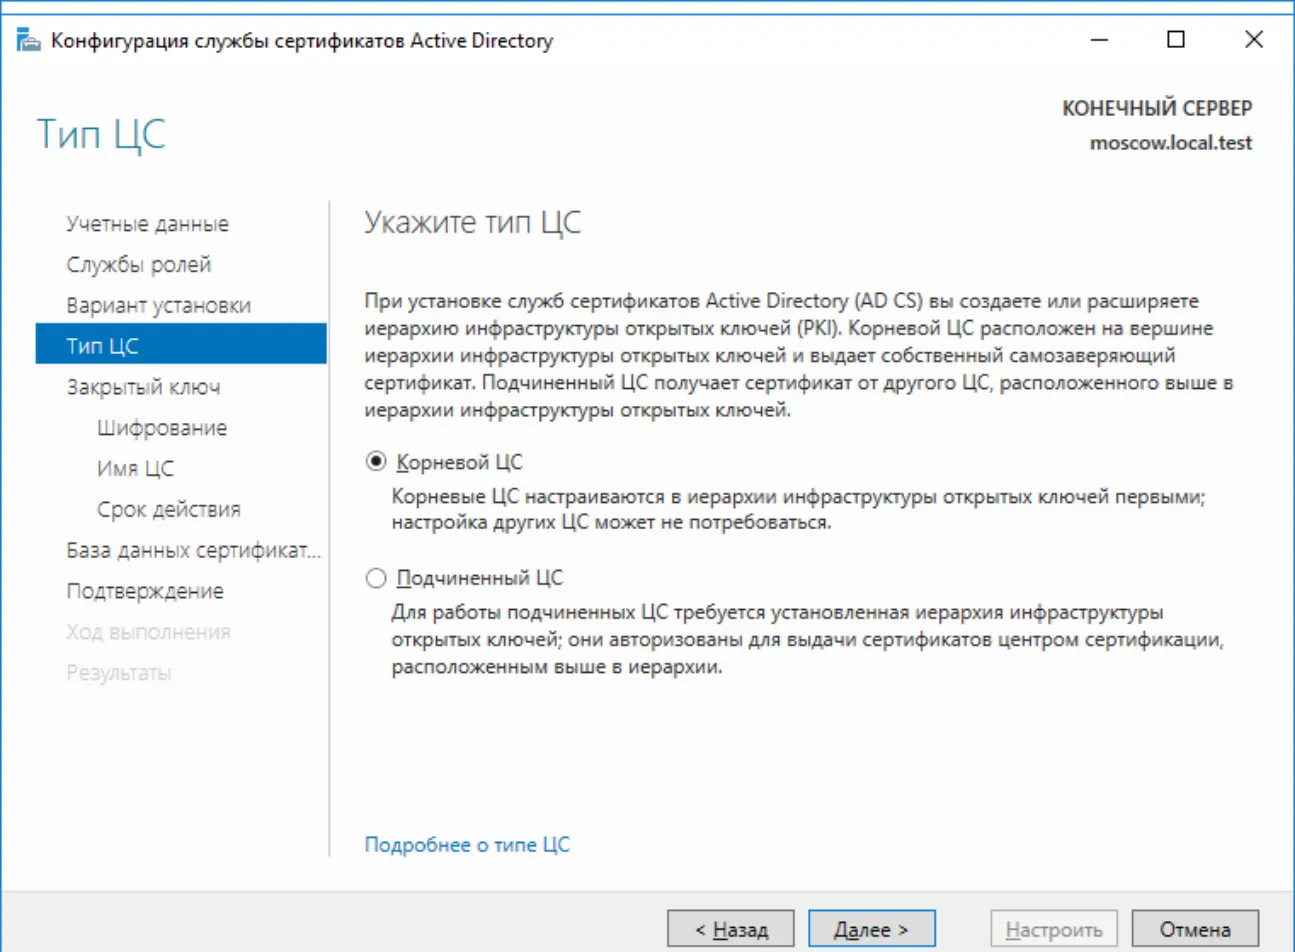
Task: Open the Закрытый ключ step
Action: [x=143, y=388]
